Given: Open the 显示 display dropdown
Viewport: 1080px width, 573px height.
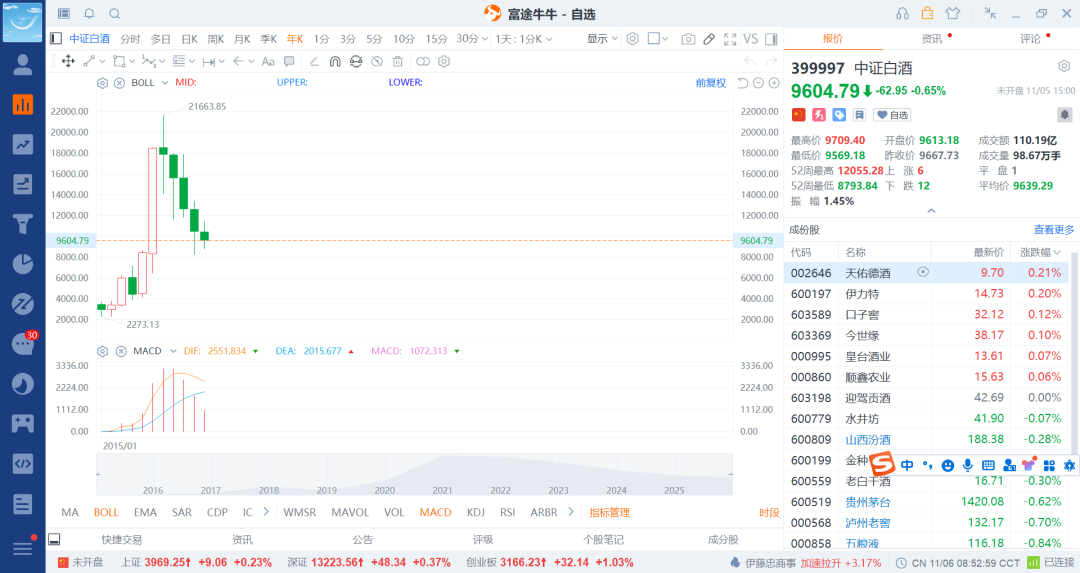Looking at the screenshot, I should (602, 39).
